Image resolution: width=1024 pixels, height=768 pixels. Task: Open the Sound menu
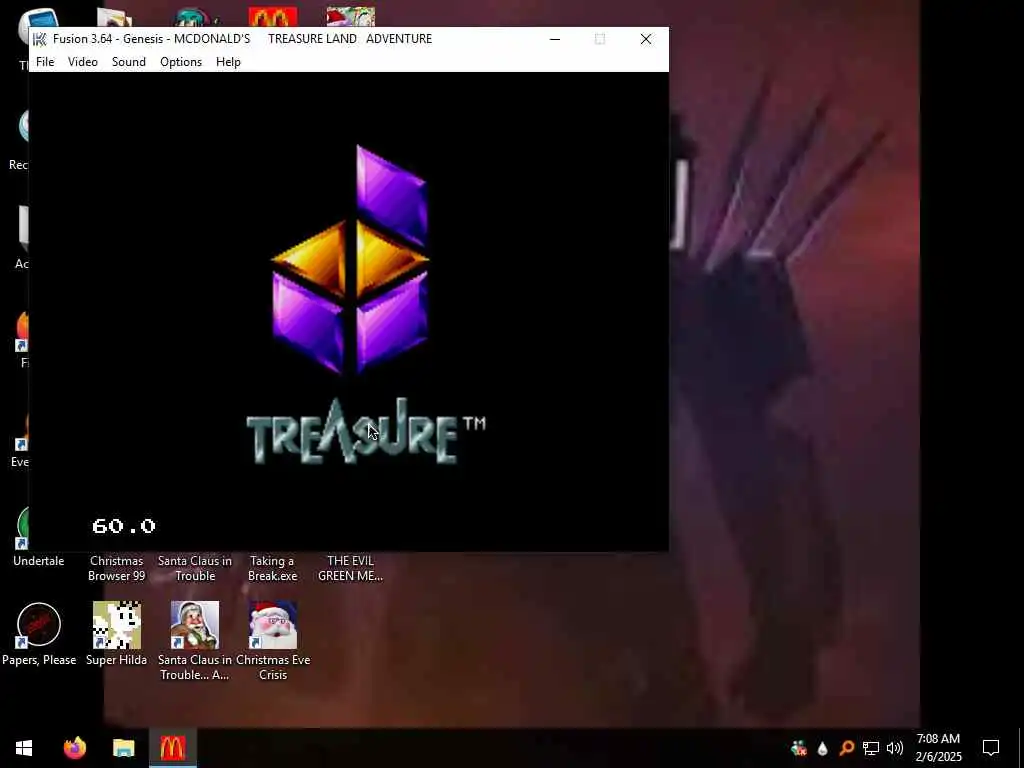[x=129, y=62]
